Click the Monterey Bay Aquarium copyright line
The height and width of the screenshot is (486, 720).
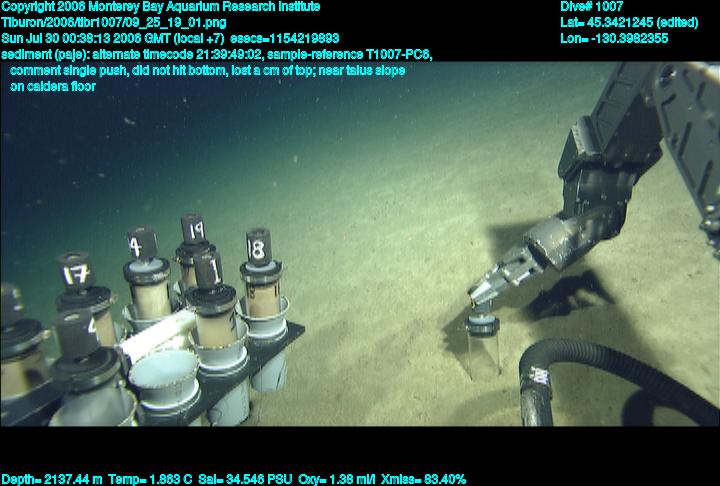pyautogui.click(x=161, y=7)
